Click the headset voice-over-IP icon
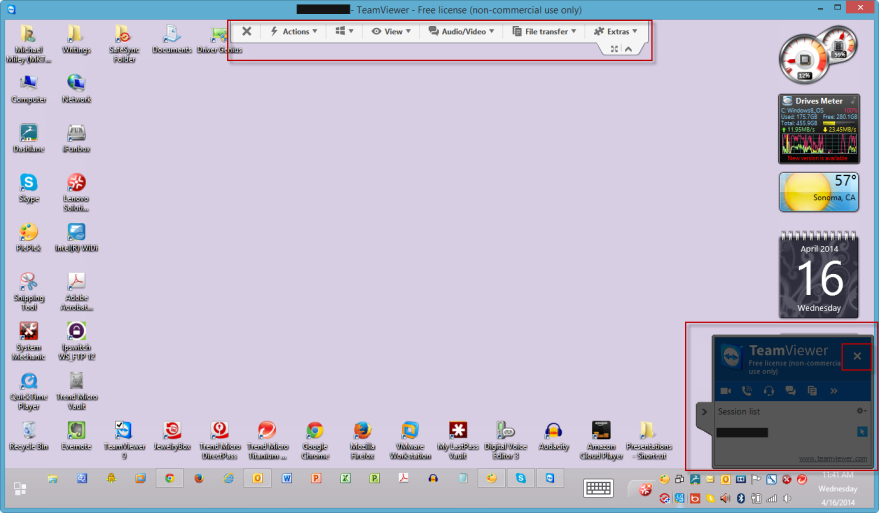This screenshot has height=513, width=879. pyautogui.click(x=768, y=390)
